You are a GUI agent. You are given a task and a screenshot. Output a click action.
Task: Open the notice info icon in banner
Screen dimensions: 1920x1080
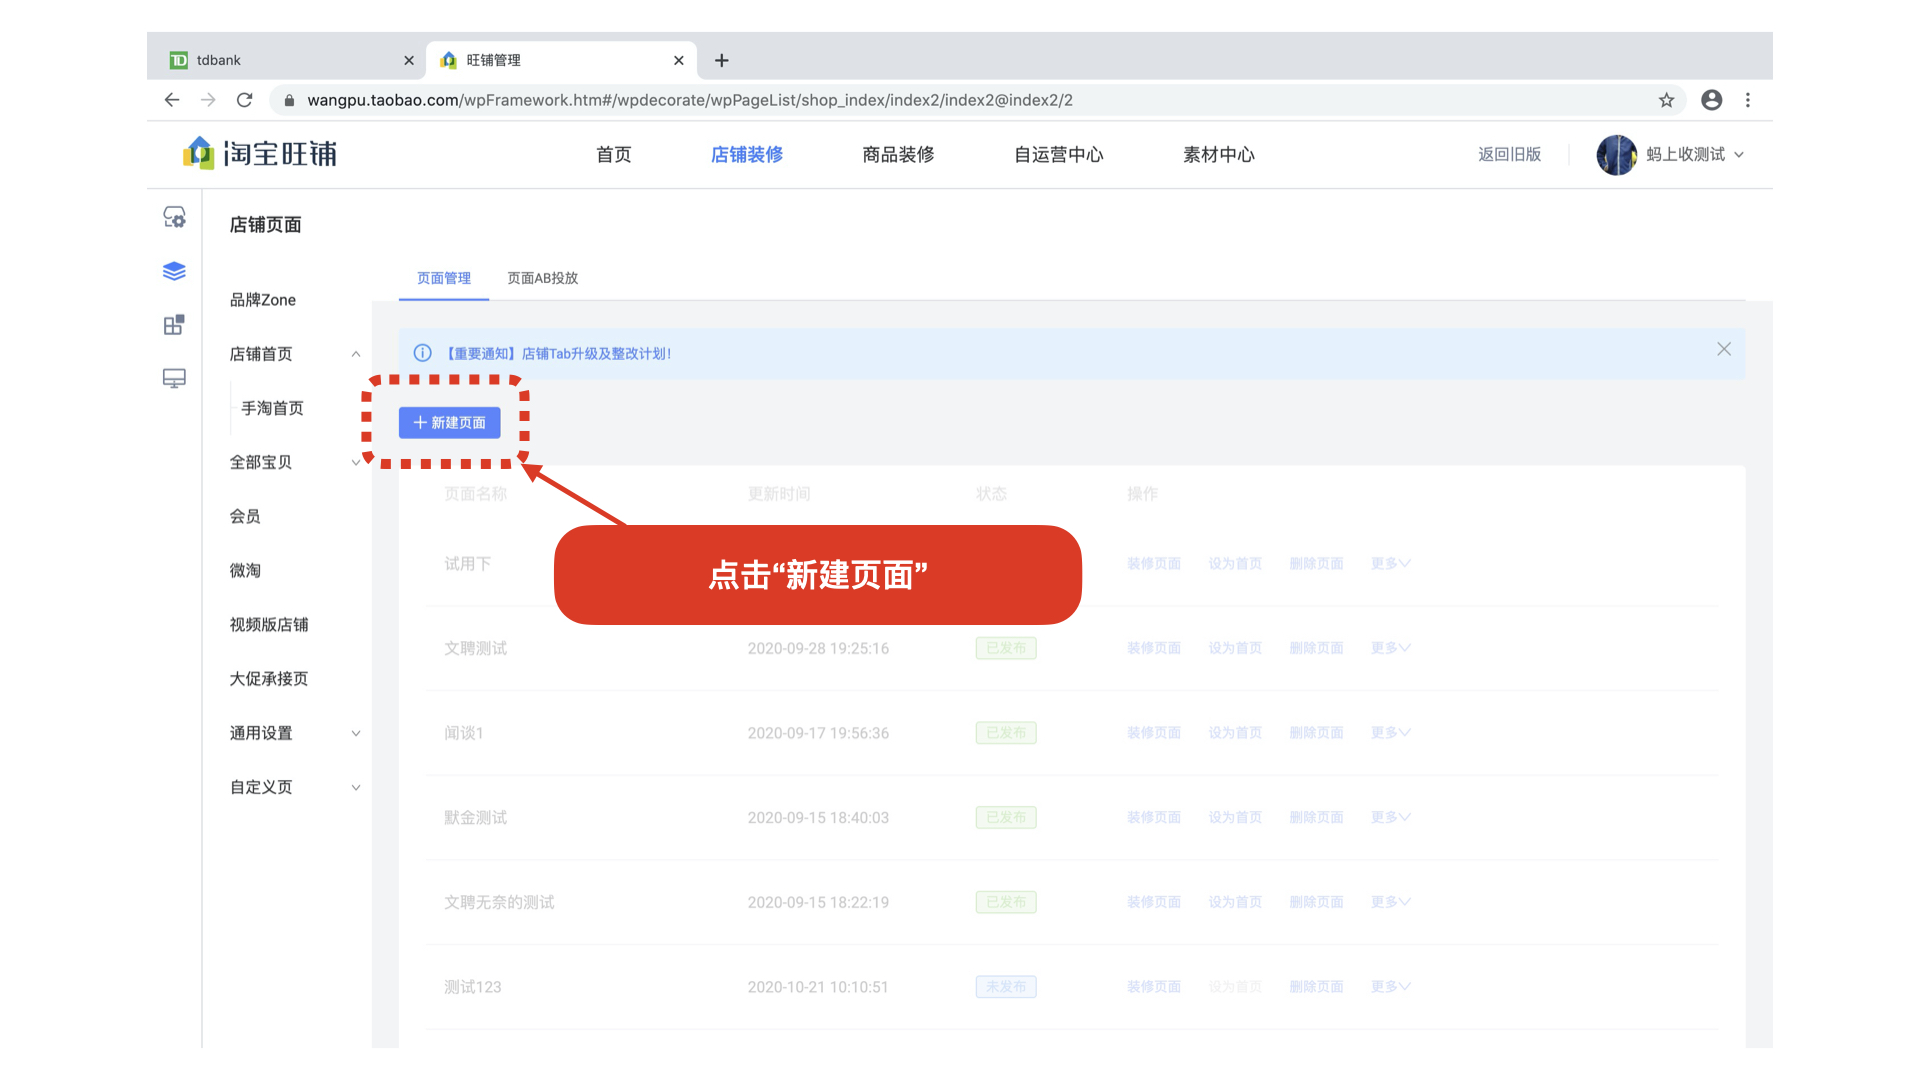coord(421,353)
